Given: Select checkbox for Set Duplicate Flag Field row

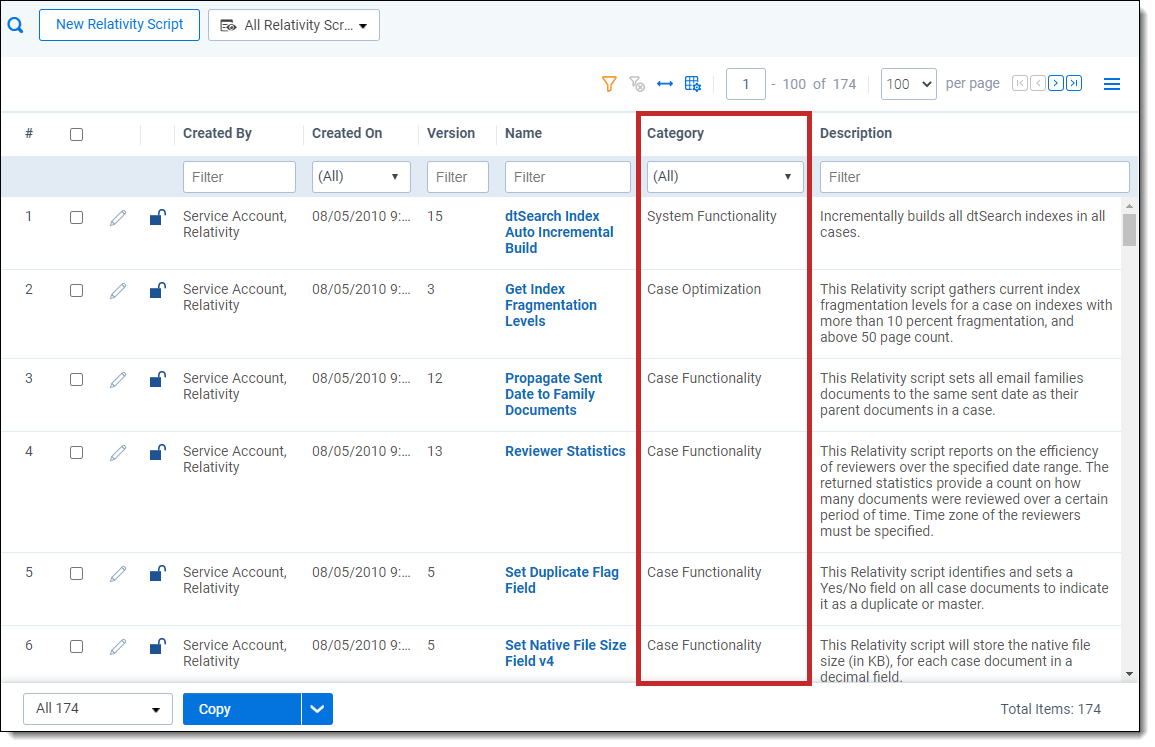Looking at the screenshot, I should pos(77,574).
